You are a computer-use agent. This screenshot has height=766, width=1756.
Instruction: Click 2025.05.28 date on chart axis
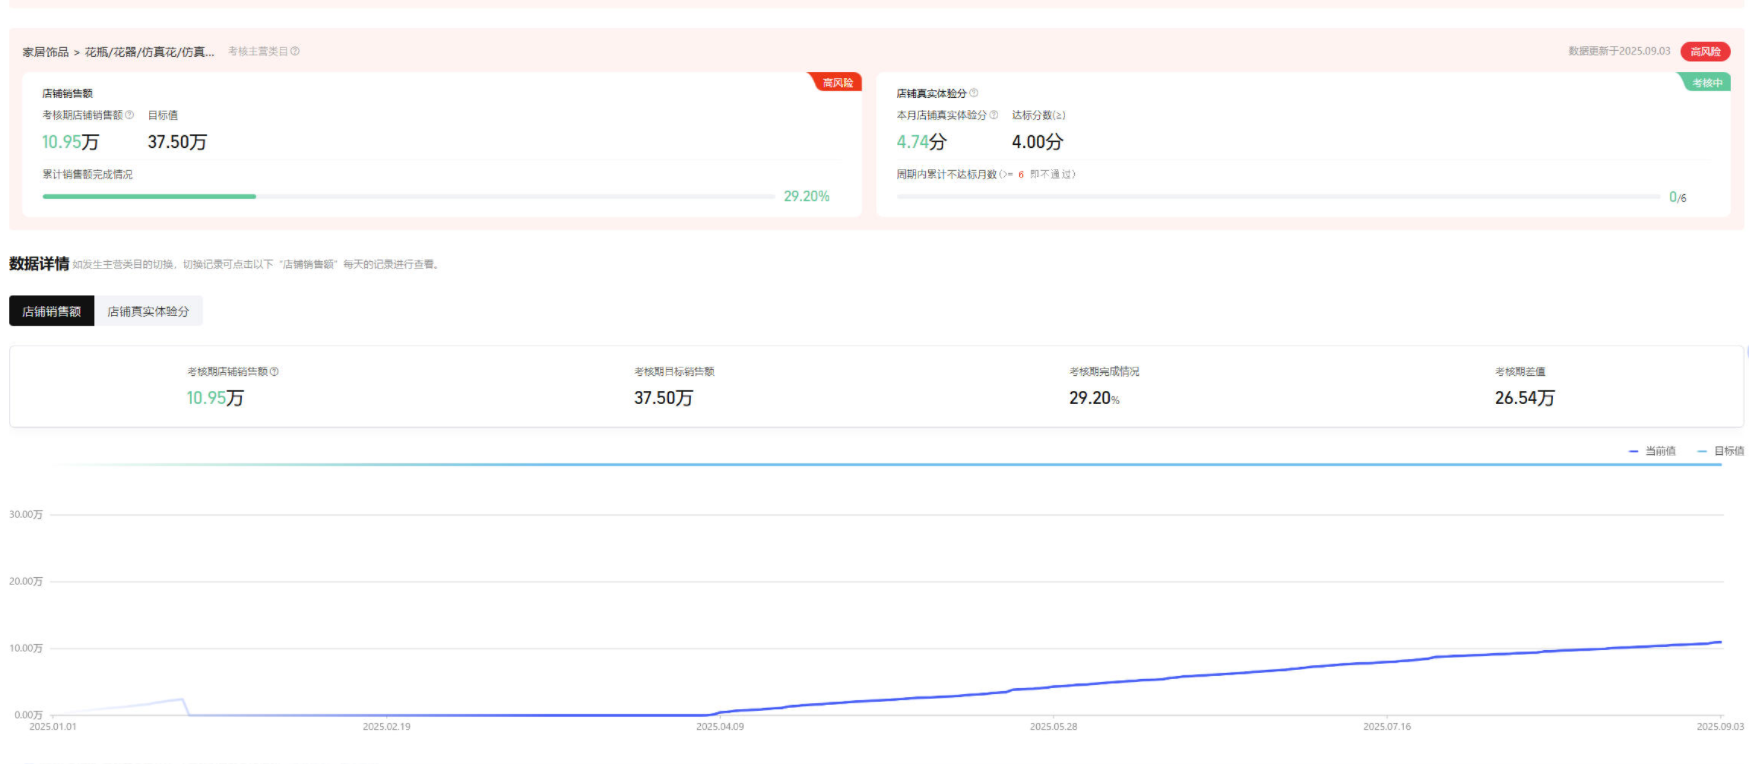pos(1053,727)
